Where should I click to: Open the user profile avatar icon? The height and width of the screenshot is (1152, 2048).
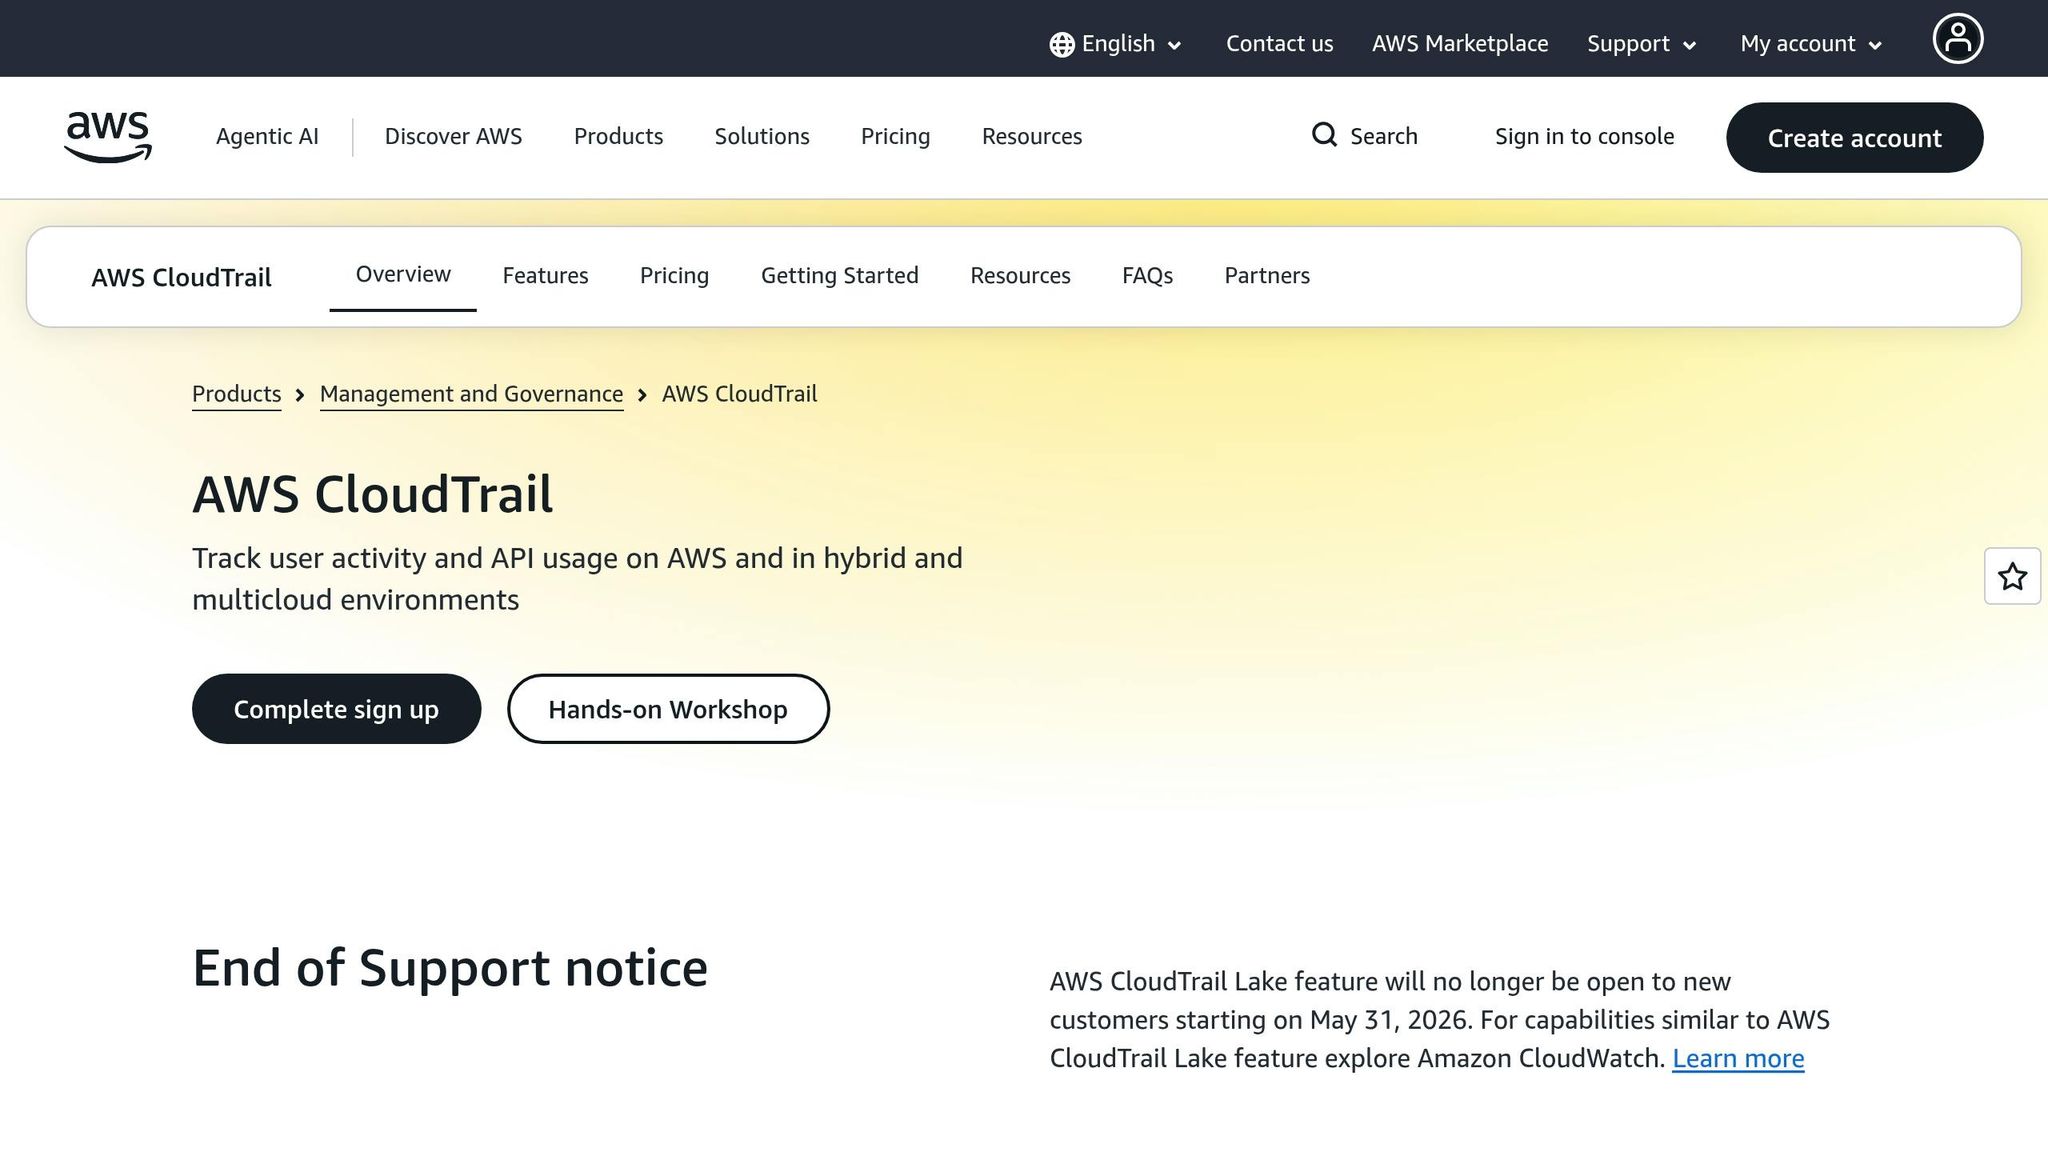[1957, 39]
